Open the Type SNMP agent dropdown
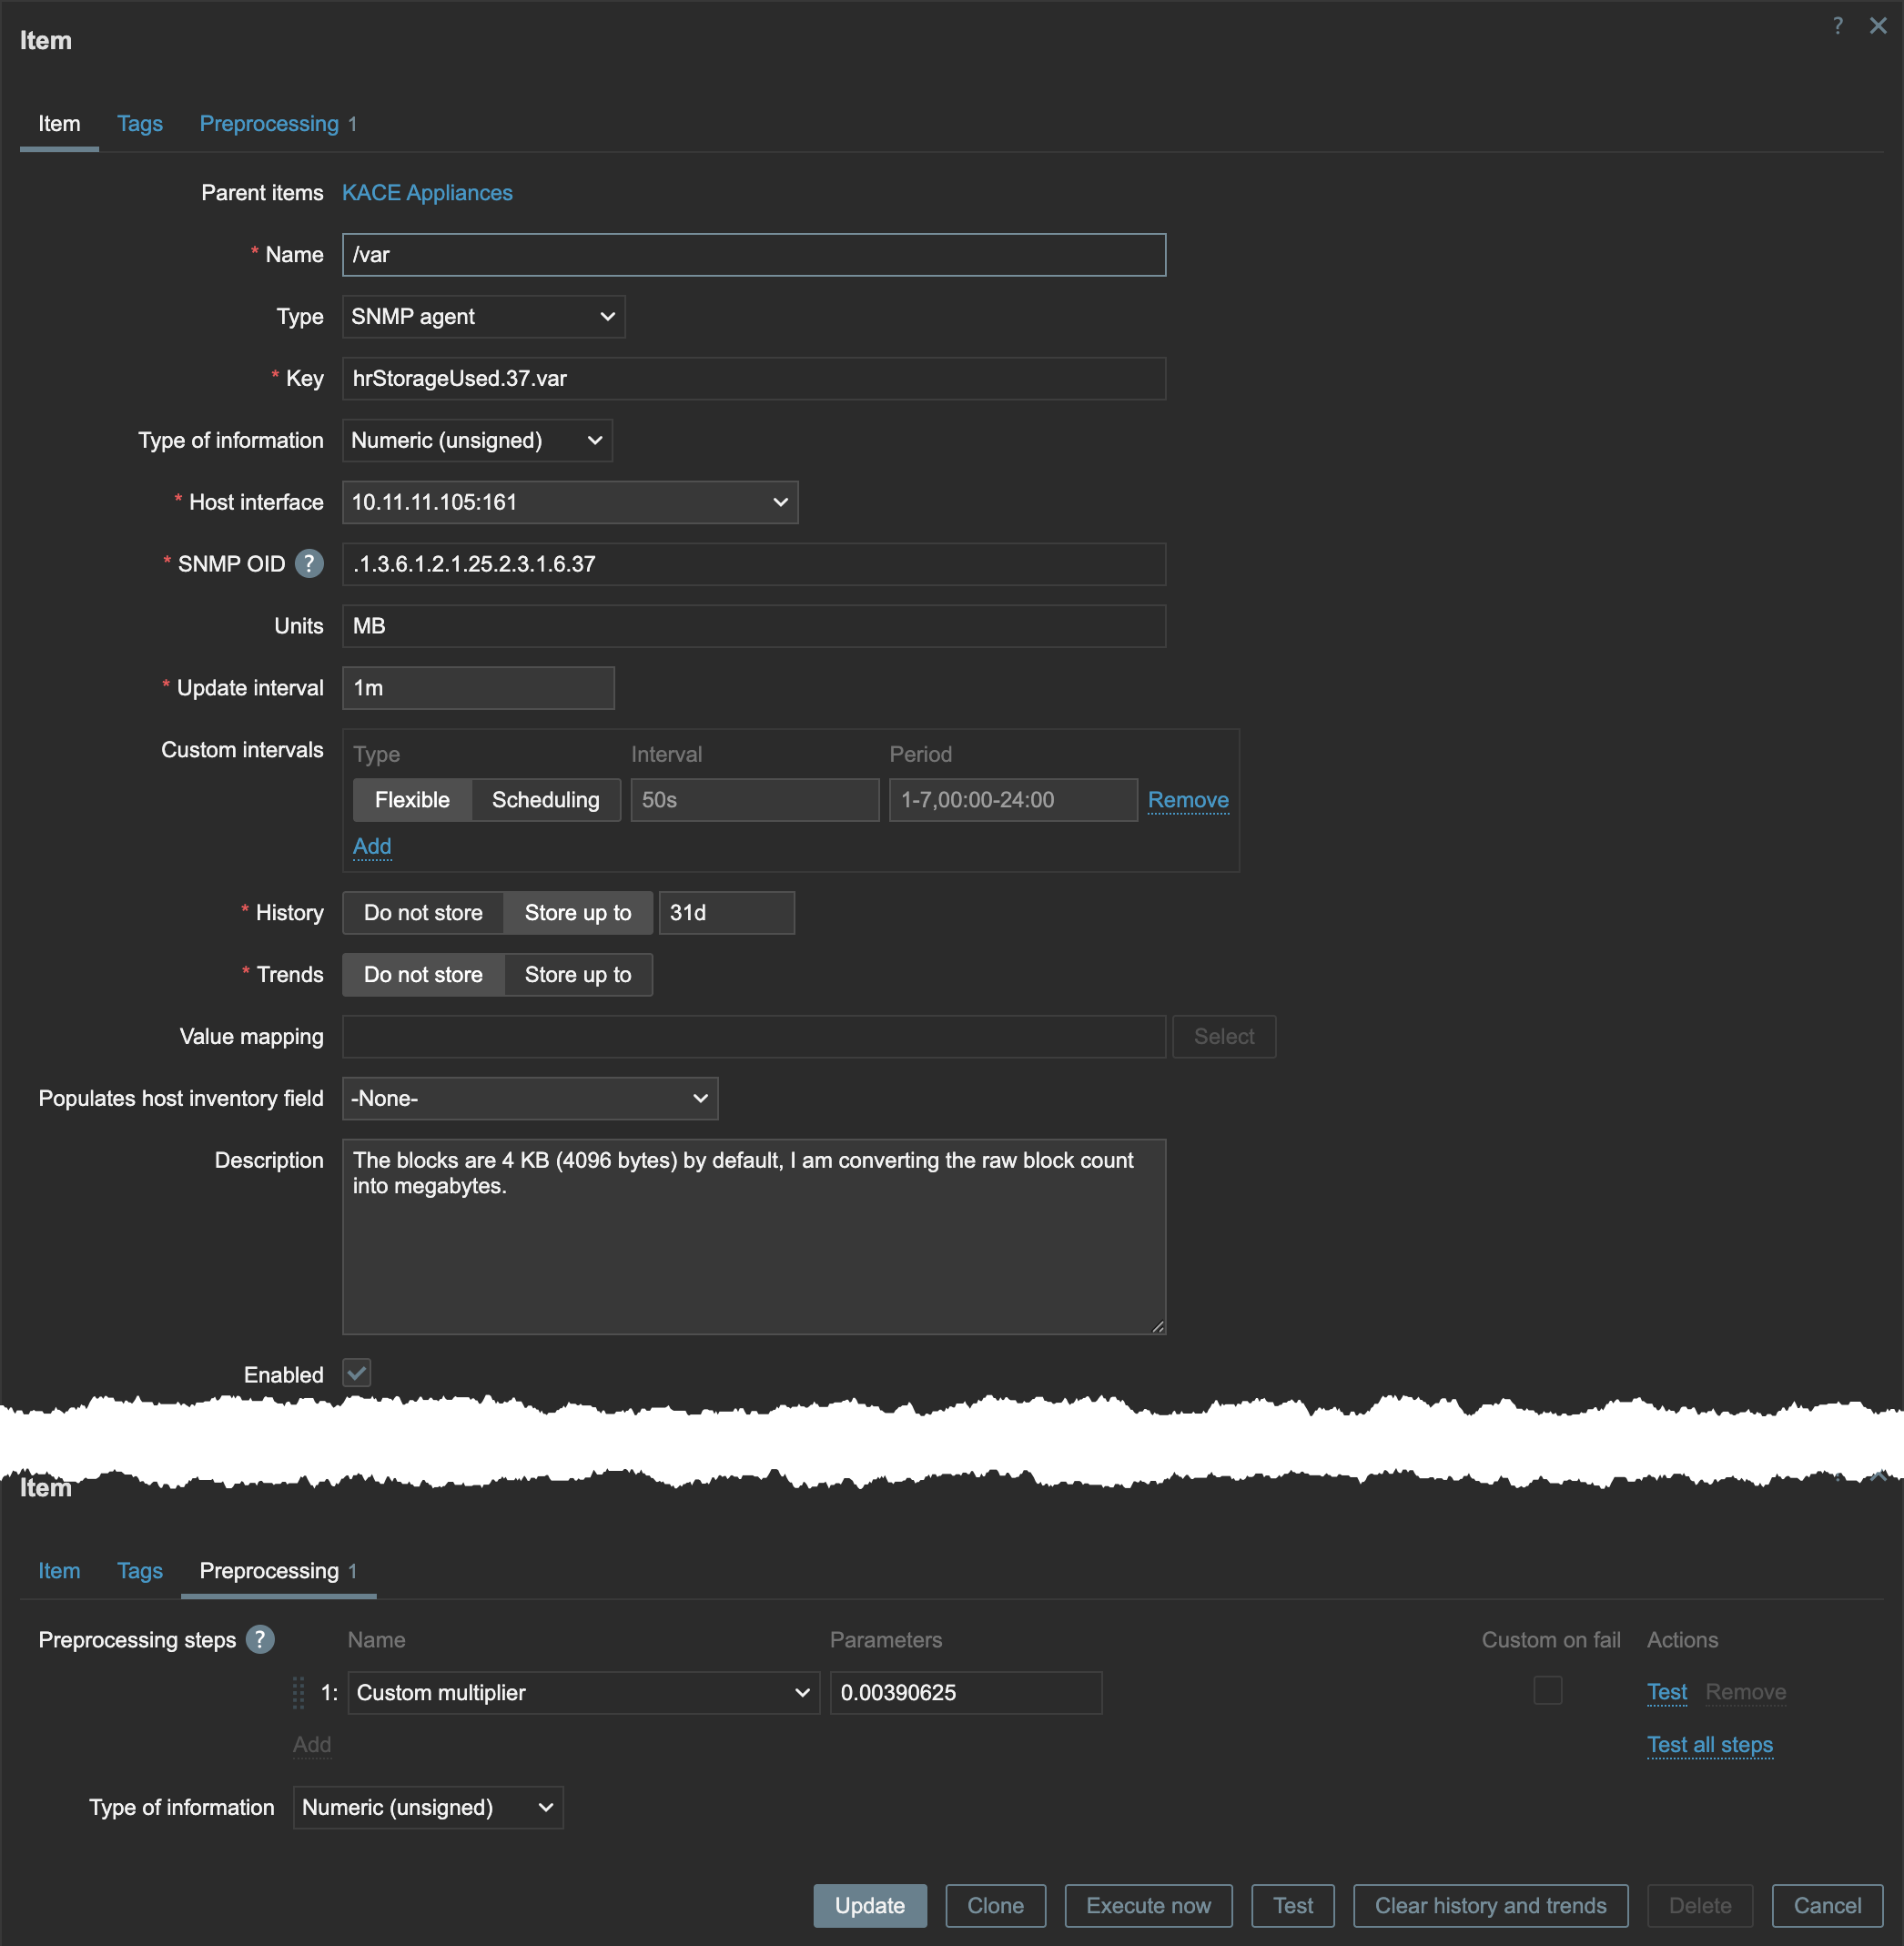The height and width of the screenshot is (1946, 1904). [x=483, y=317]
